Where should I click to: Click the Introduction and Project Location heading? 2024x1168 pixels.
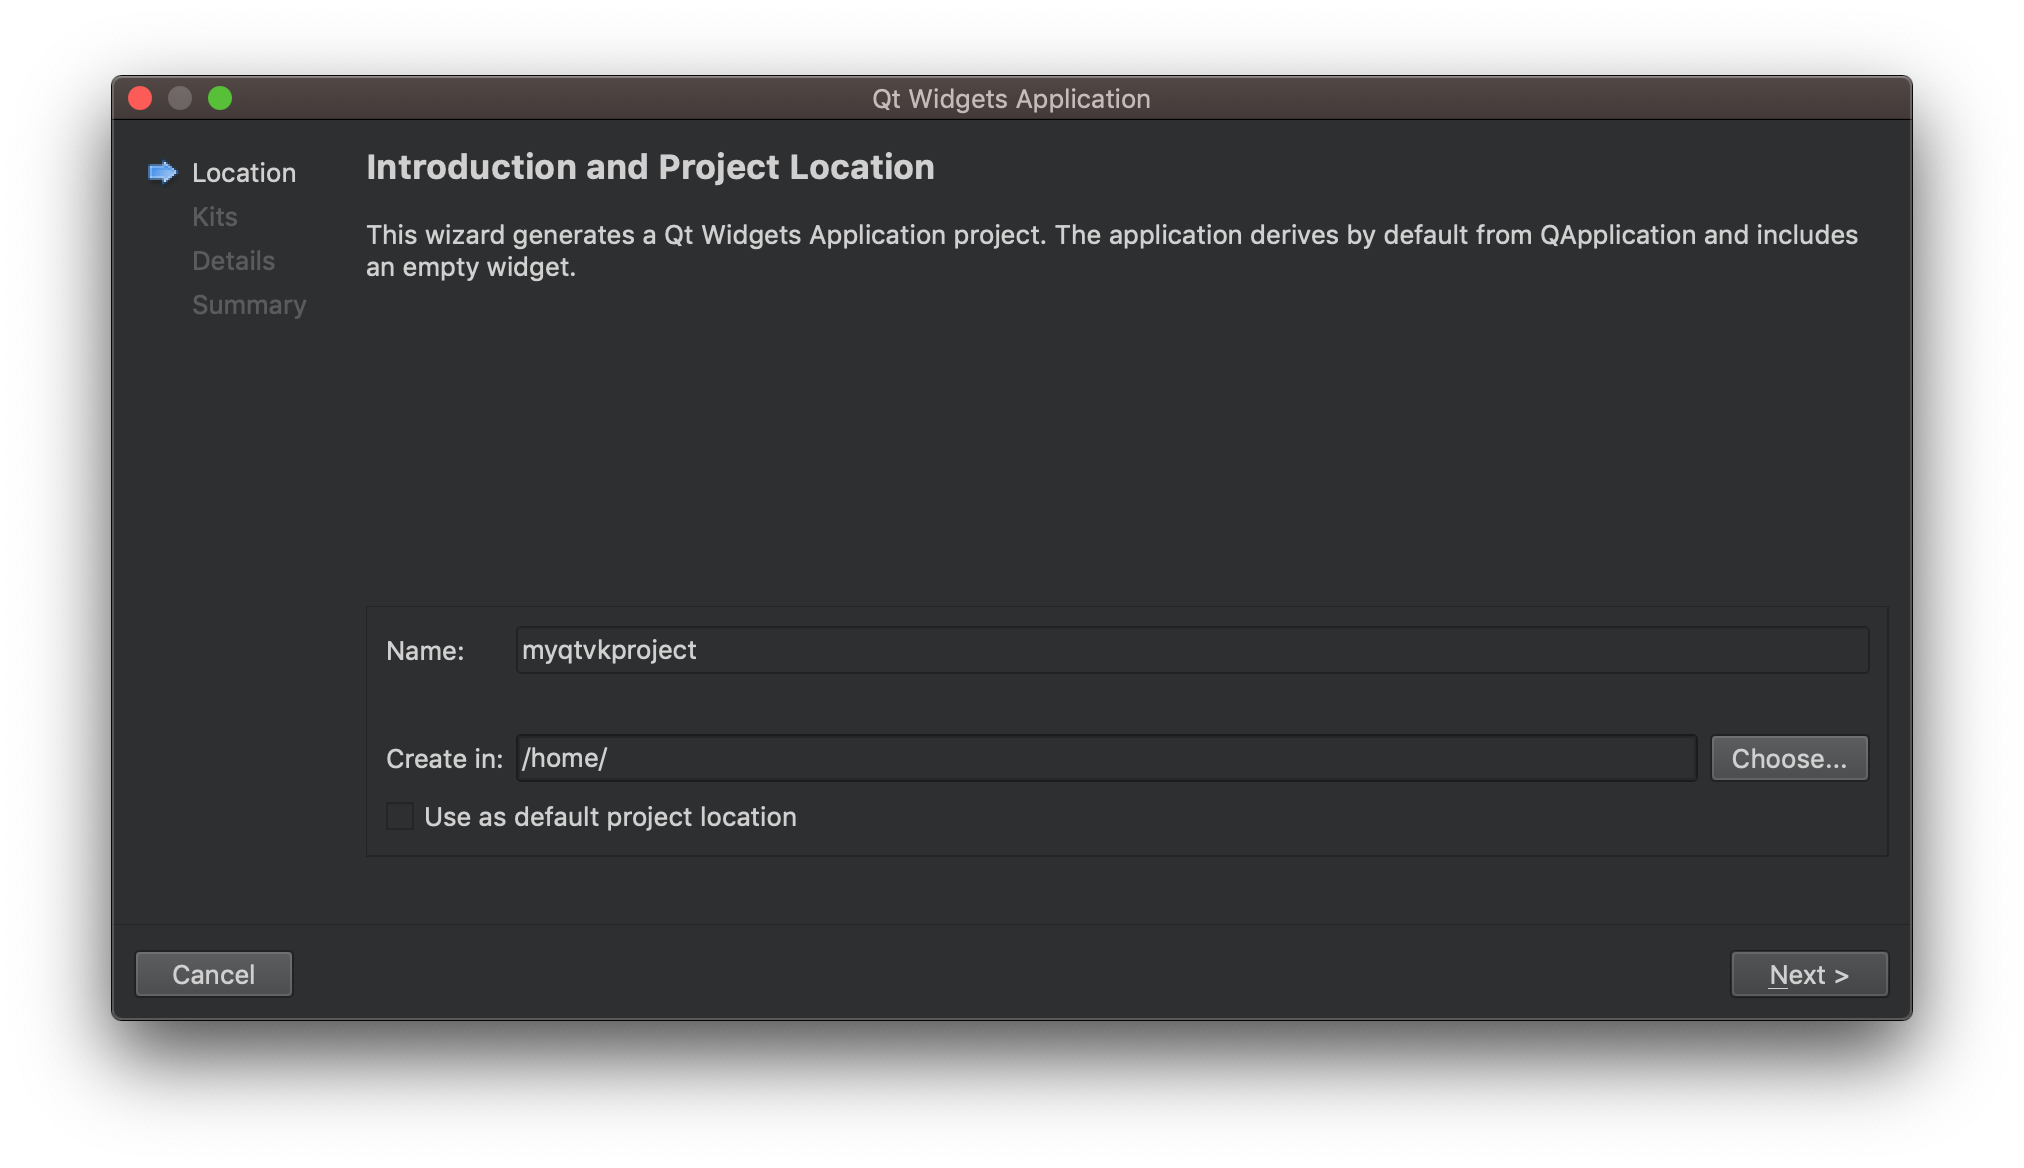click(650, 167)
